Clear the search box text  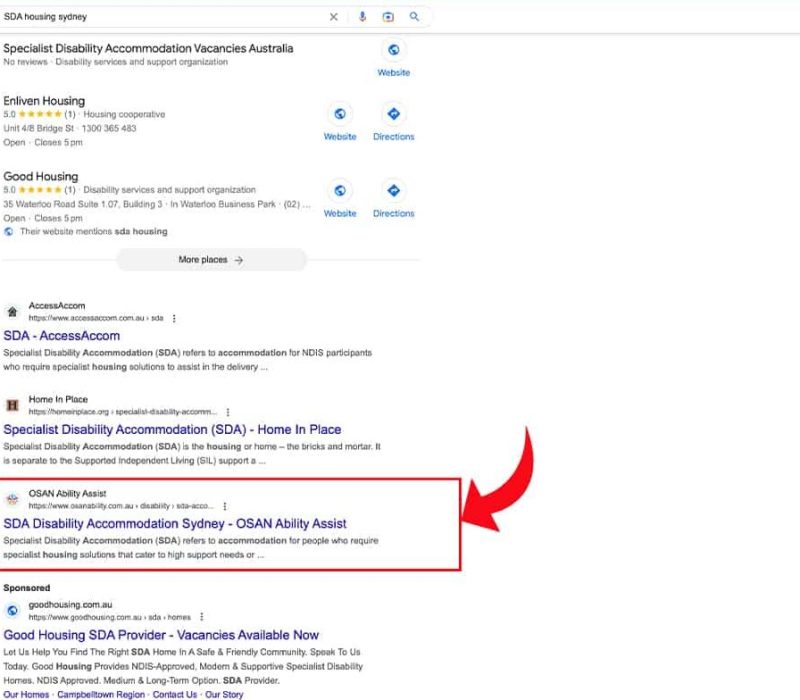pos(334,17)
